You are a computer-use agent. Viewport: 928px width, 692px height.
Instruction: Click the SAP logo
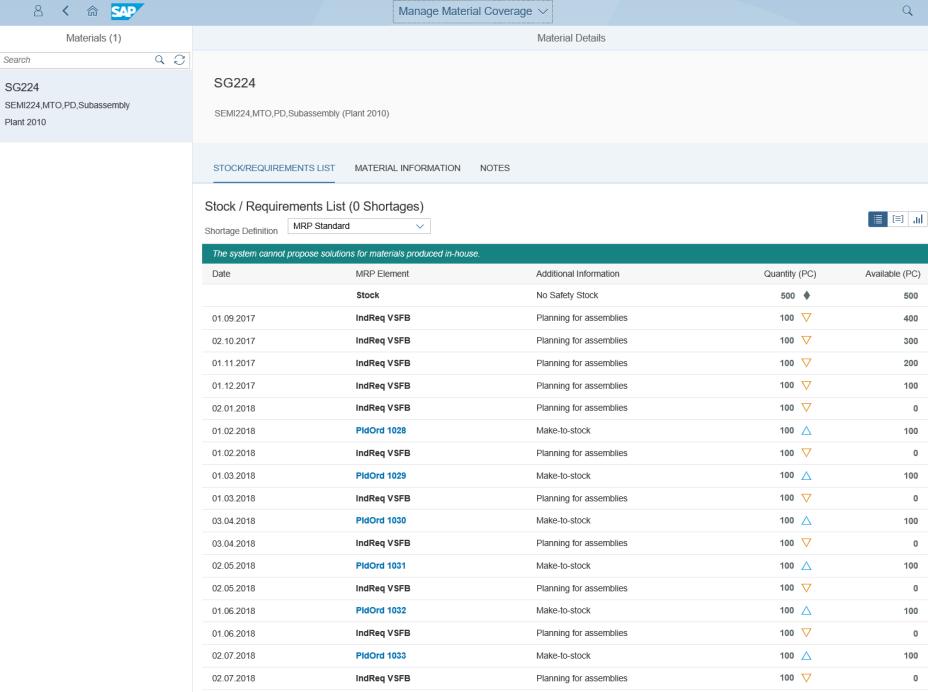click(127, 11)
